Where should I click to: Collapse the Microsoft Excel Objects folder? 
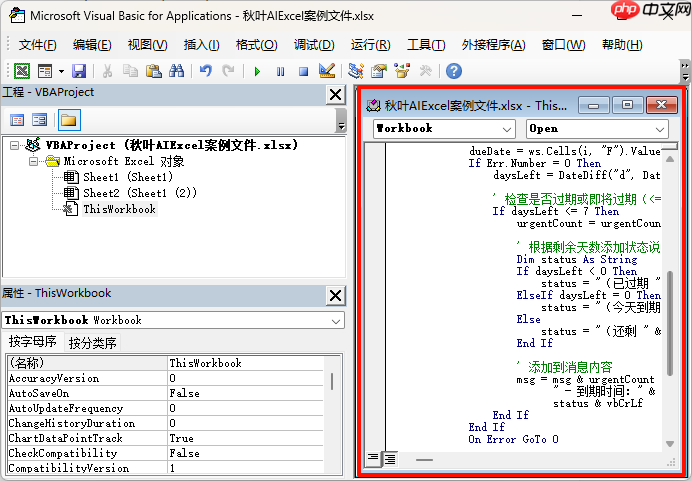[34, 162]
